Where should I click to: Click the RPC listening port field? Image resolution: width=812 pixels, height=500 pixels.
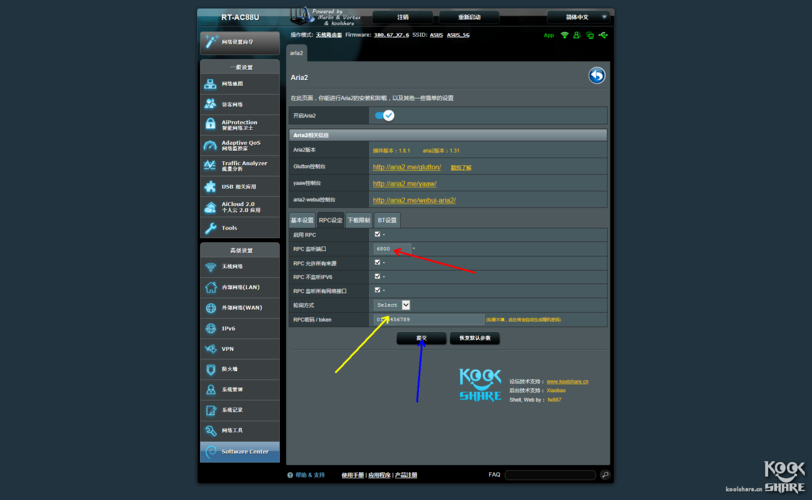point(392,249)
